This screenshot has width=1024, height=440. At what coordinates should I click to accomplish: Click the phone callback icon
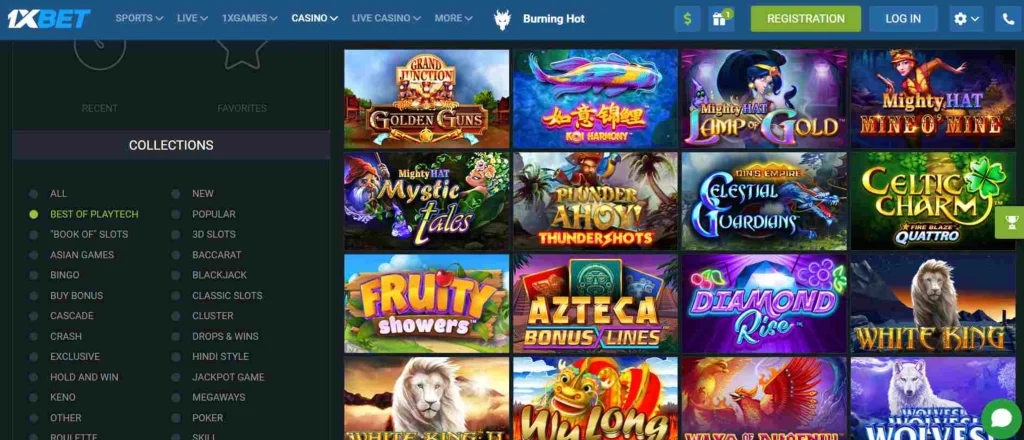tap(1009, 19)
